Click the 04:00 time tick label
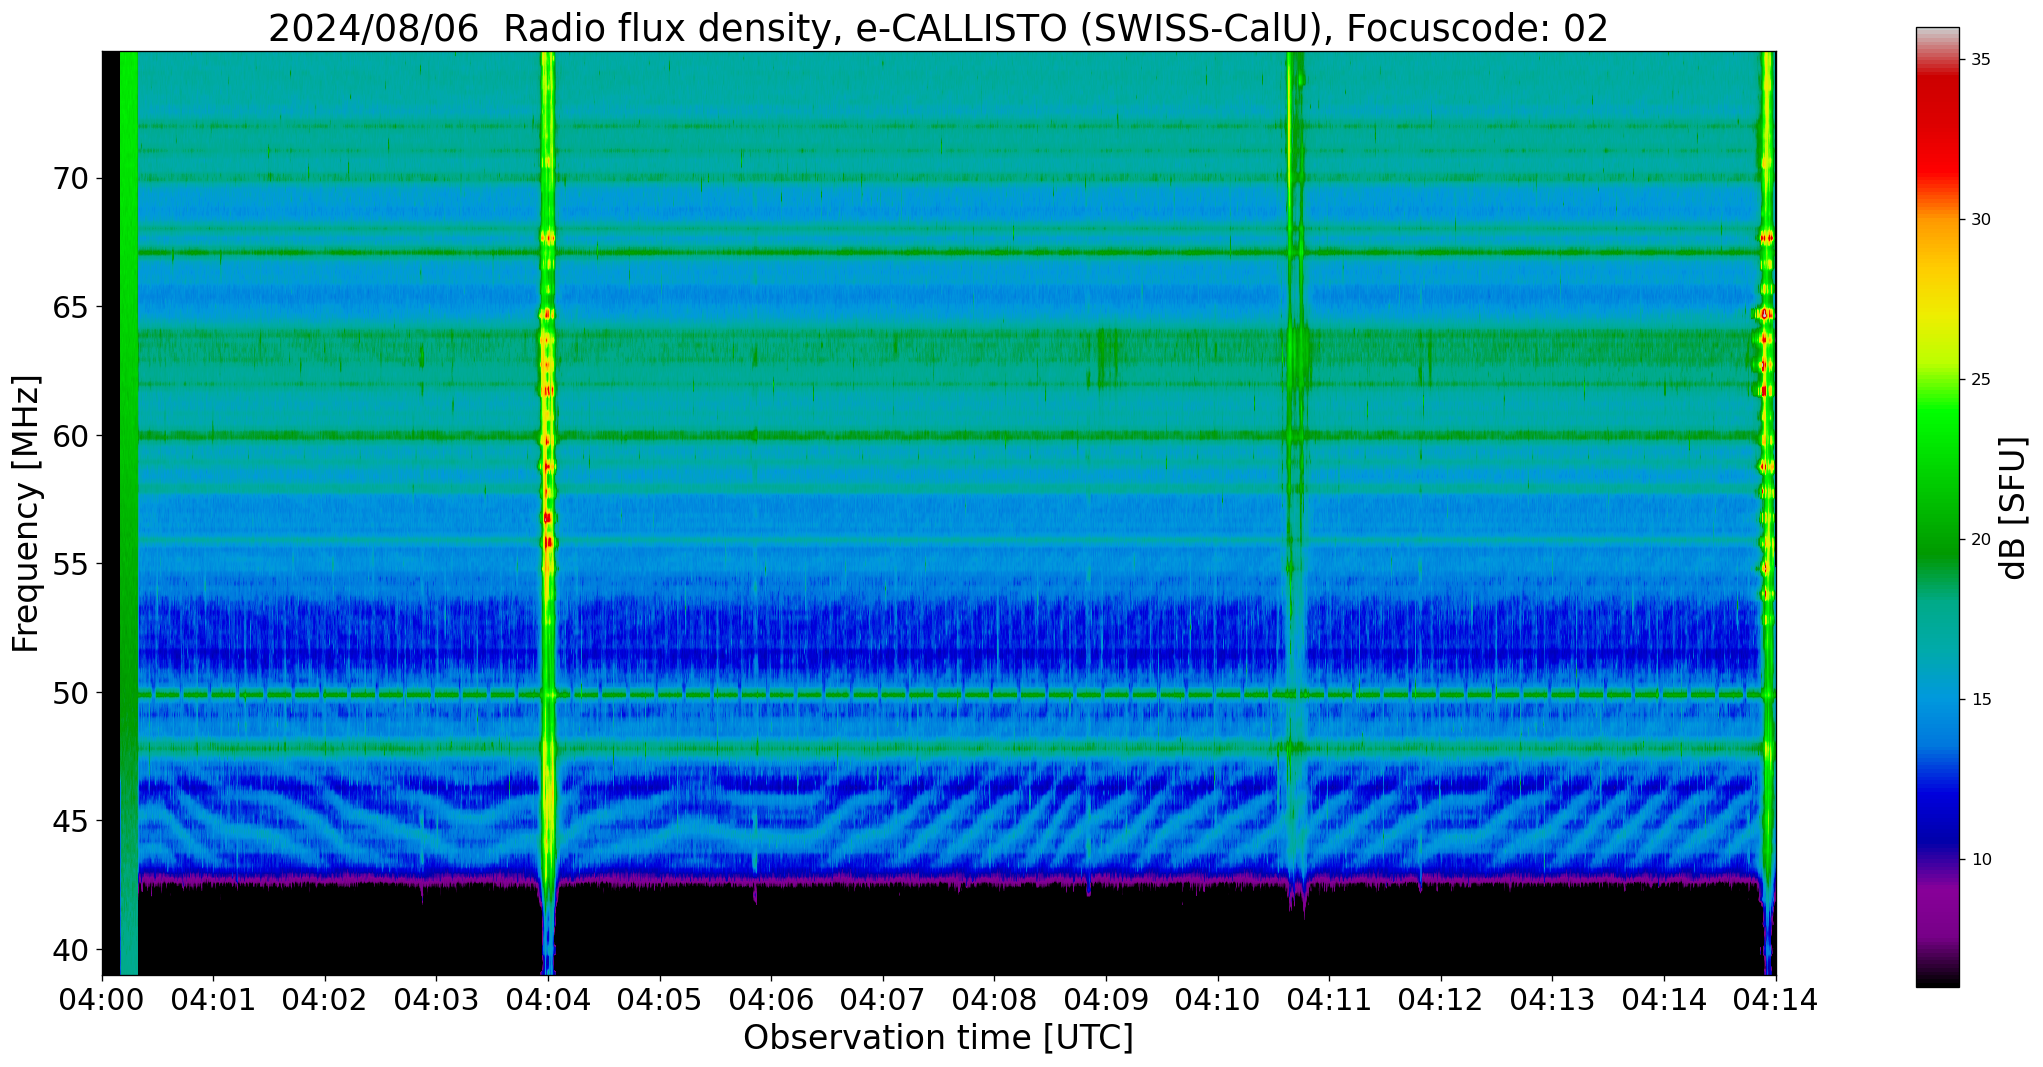 pyautogui.click(x=101, y=999)
